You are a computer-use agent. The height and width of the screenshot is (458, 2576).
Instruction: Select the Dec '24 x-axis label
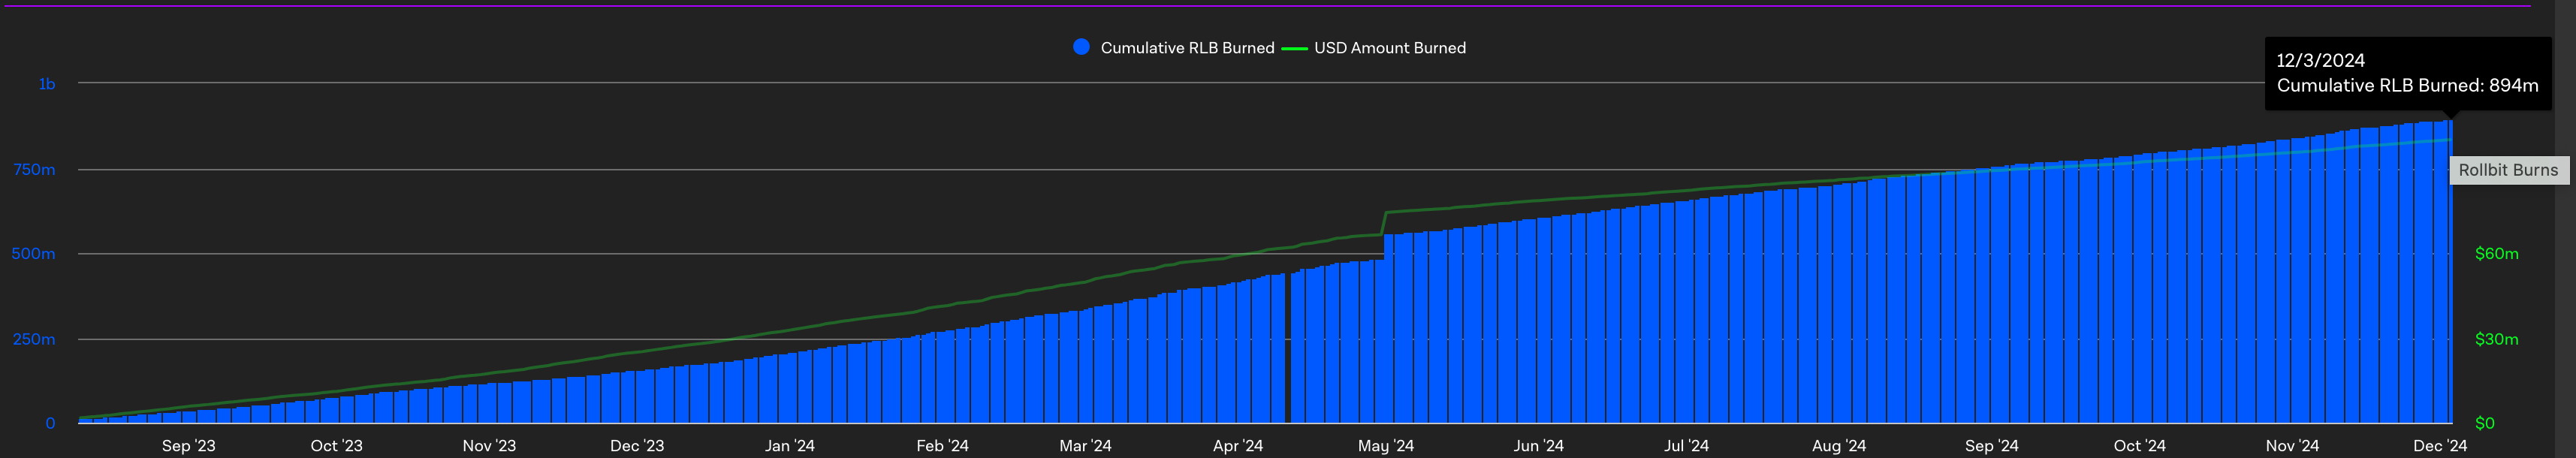pyautogui.click(x=2439, y=446)
